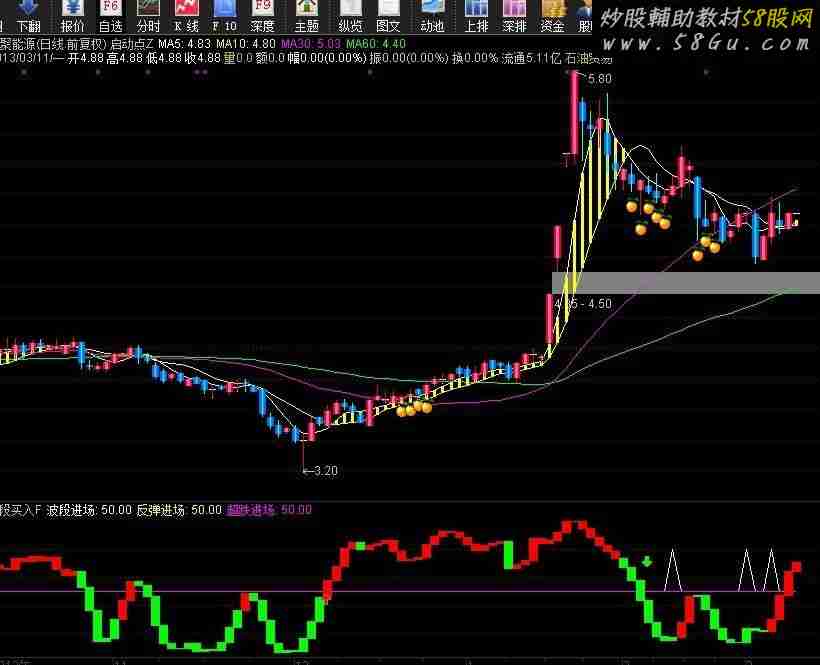Click the purple 超跌进场 50.00 label
The image size is (820, 665).
tap(269, 510)
